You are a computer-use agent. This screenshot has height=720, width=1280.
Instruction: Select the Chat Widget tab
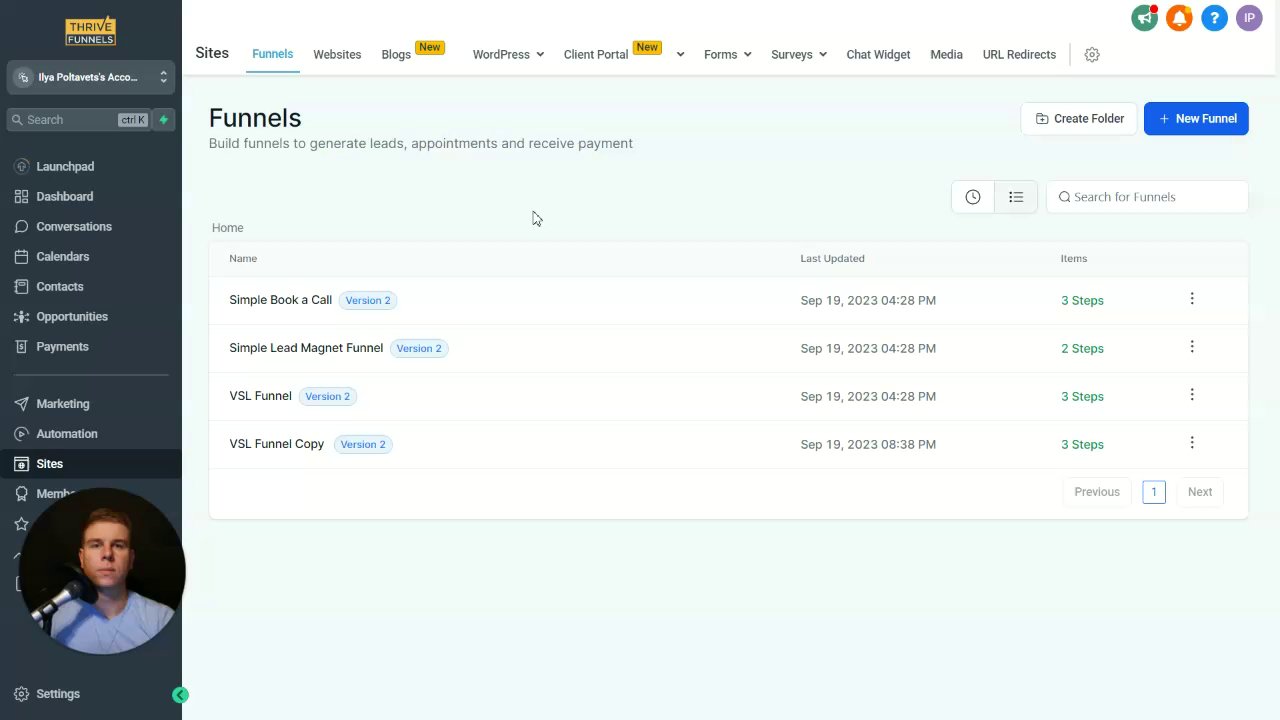point(878,55)
